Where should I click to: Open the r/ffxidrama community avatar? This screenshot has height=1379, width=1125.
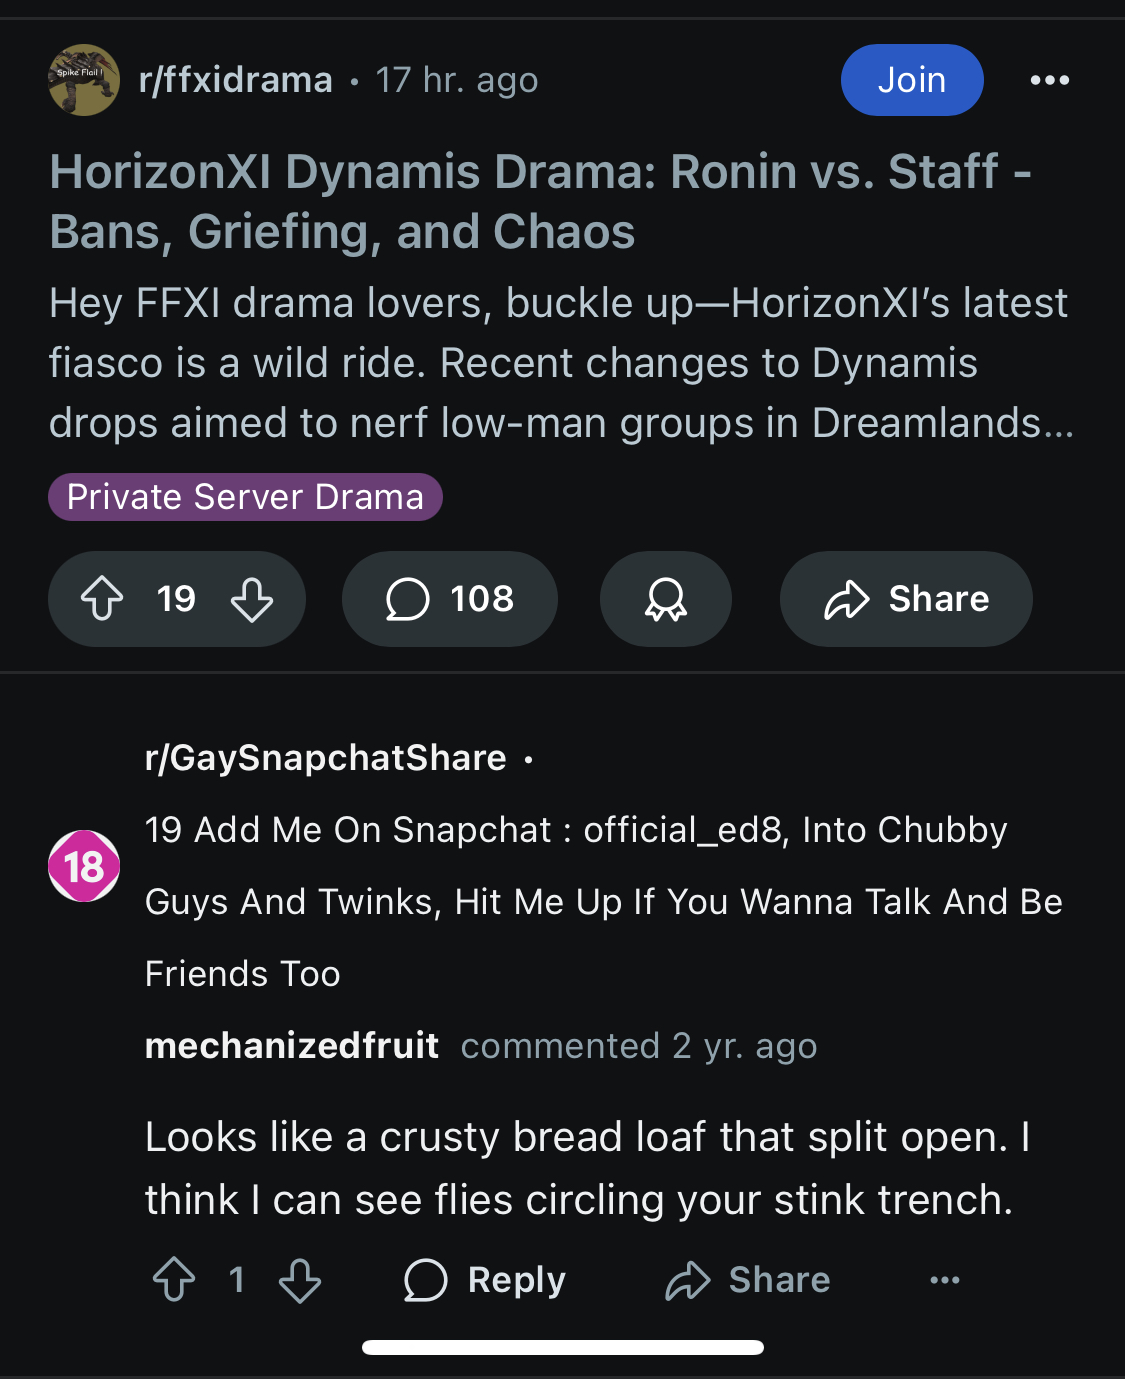pos(84,80)
